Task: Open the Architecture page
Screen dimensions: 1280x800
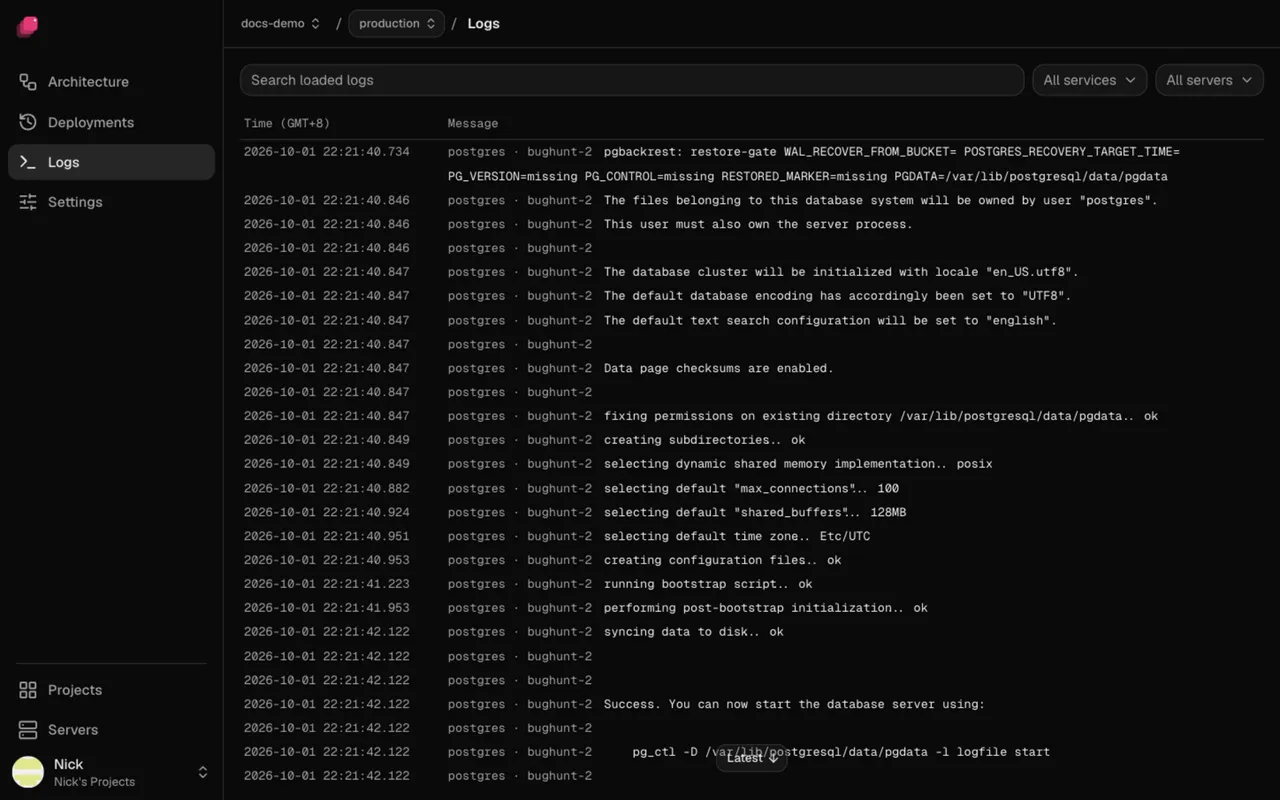Action: [x=111, y=82]
